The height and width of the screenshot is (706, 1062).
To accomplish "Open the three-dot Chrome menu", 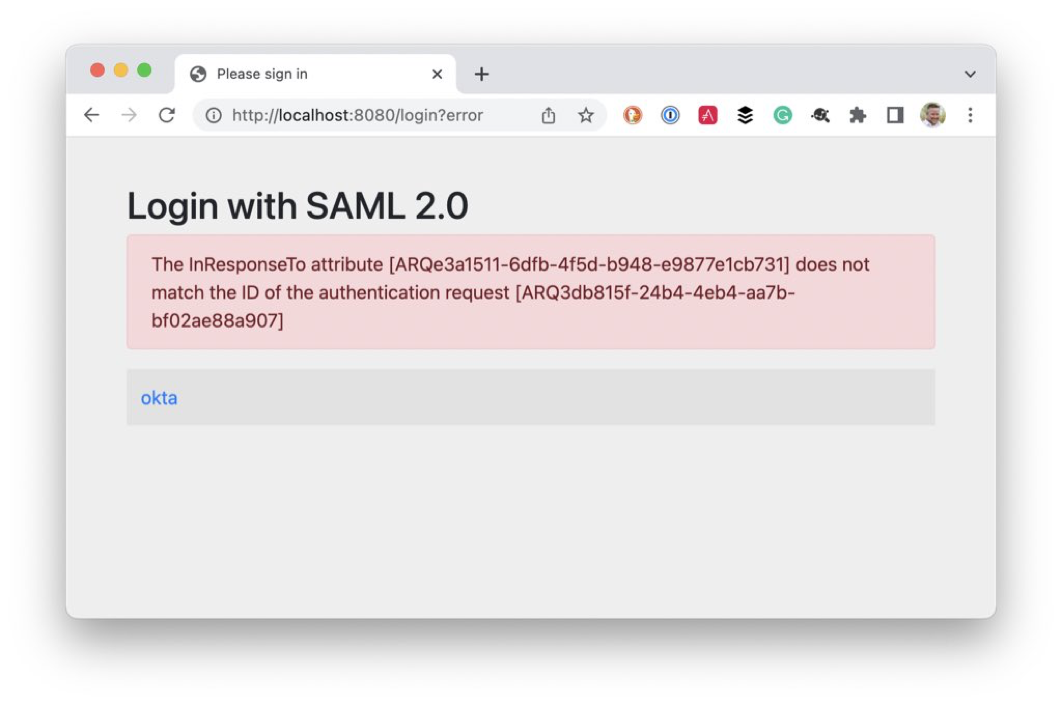I will [x=969, y=114].
